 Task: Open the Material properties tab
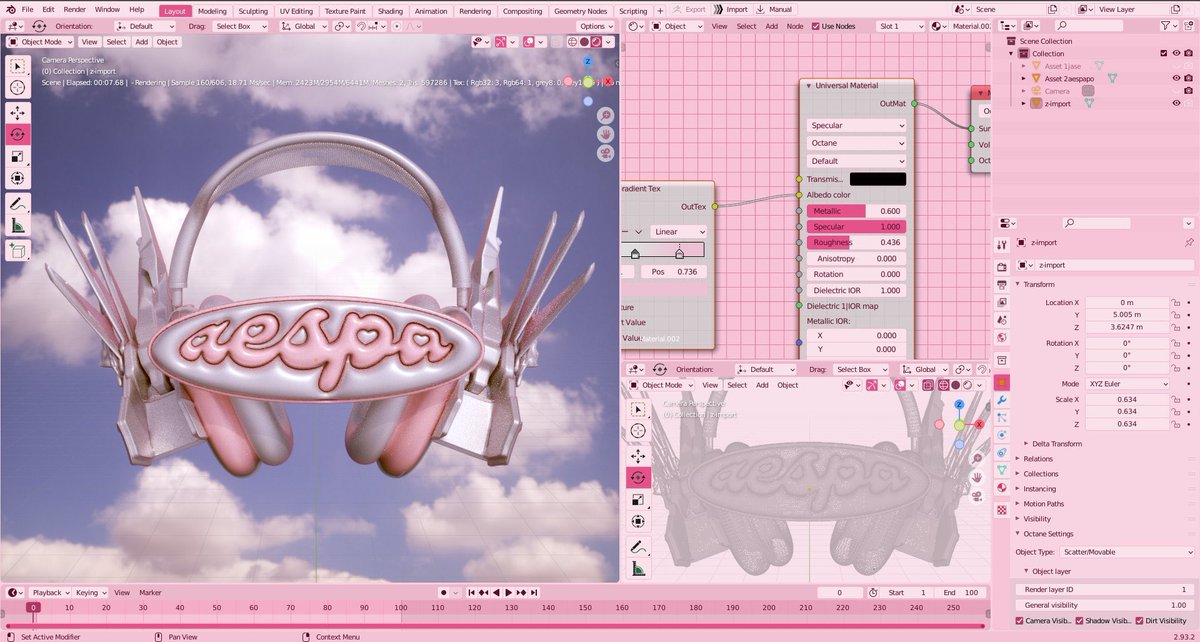coord(1002,487)
